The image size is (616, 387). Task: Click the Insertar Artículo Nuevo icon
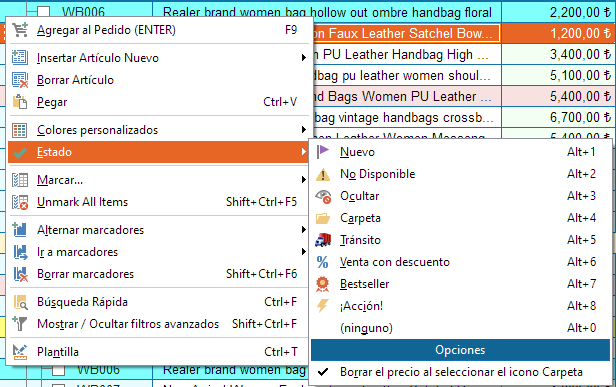coord(20,58)
